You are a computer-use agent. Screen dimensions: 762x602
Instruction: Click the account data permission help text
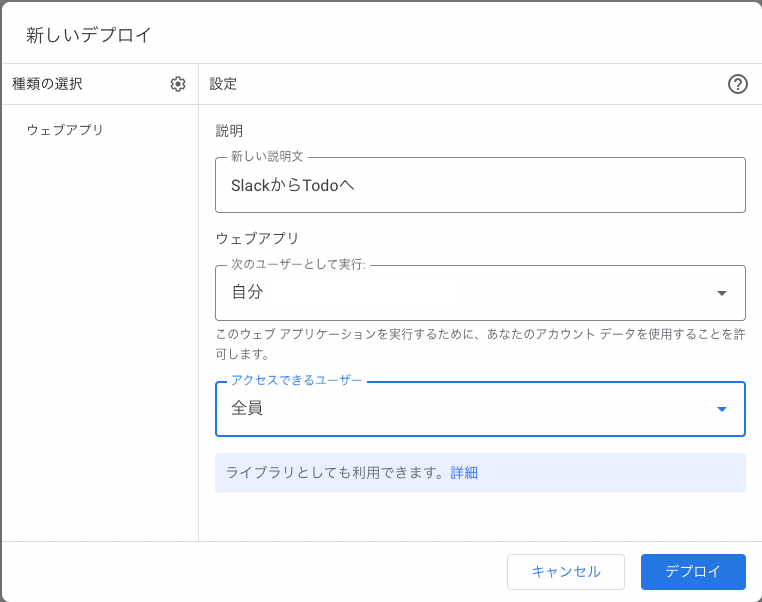(480, 343)
